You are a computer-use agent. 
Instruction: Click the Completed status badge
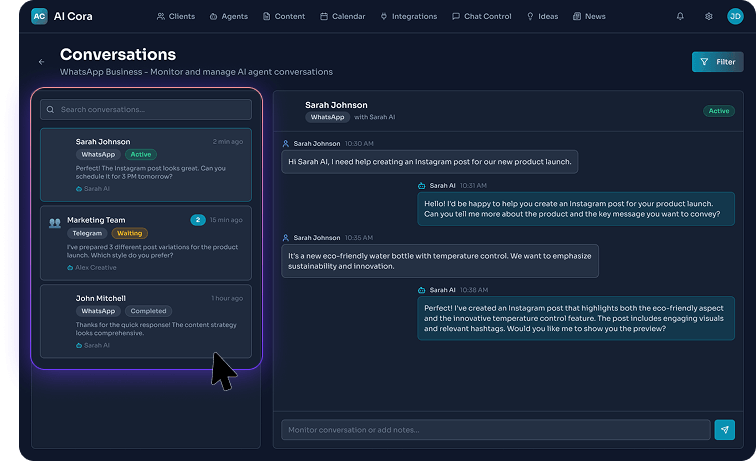pos(148,311)
